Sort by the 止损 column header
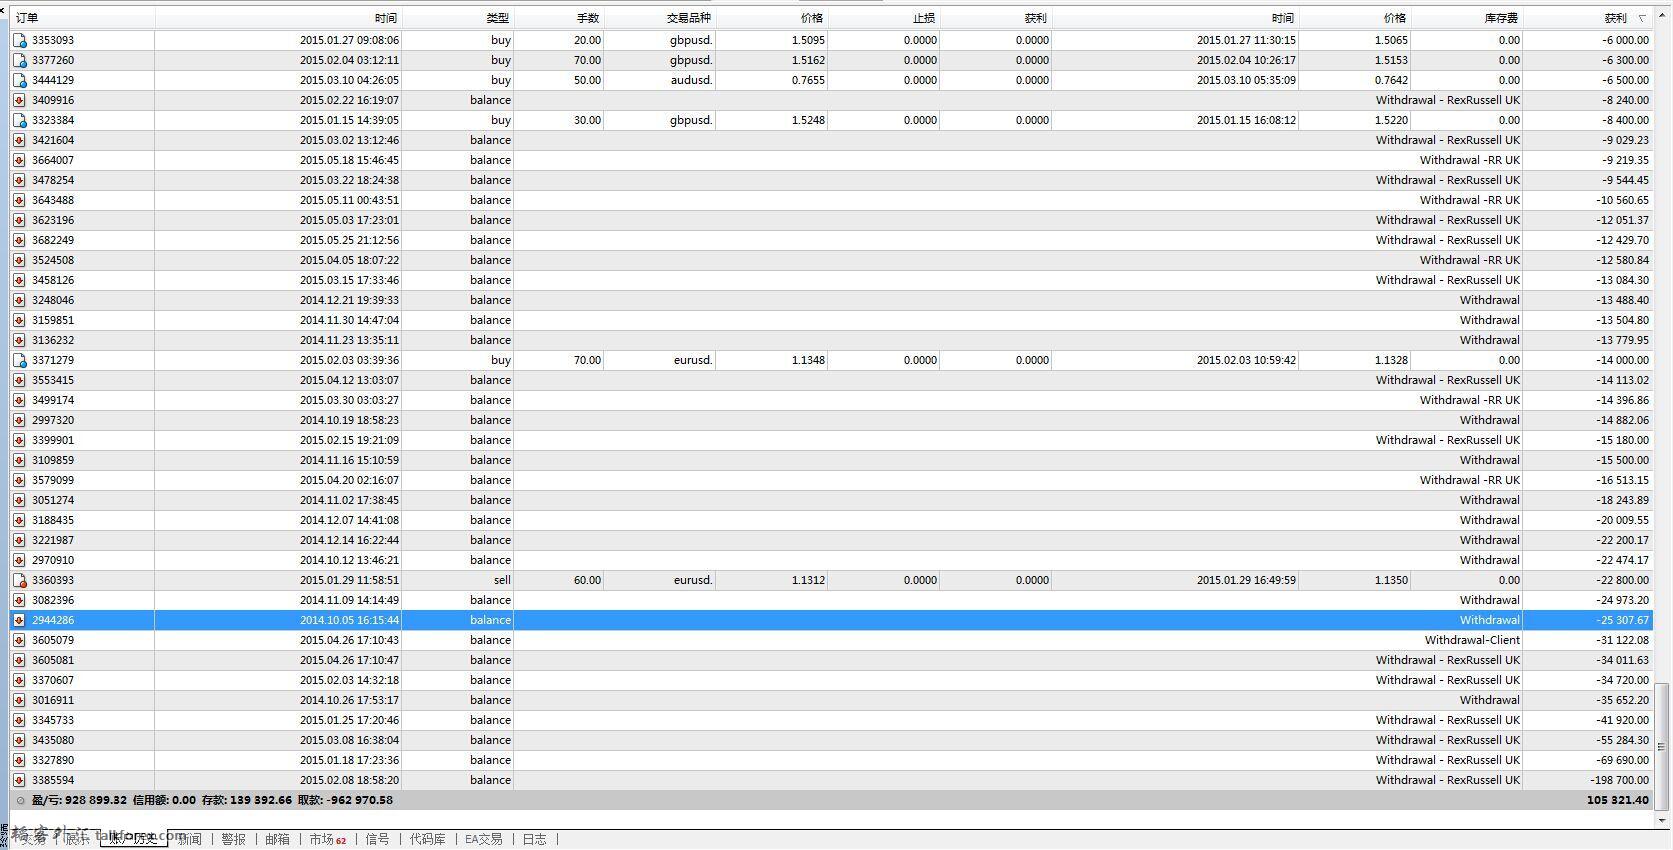The image size is (1673, 850). (x=883, y=18)
